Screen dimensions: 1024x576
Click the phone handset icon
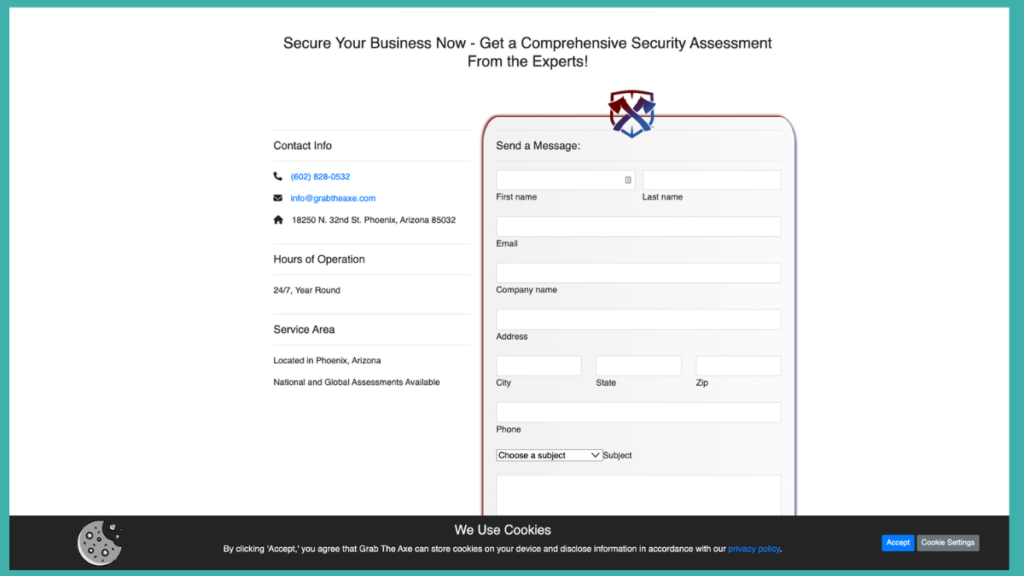(278, 176)
